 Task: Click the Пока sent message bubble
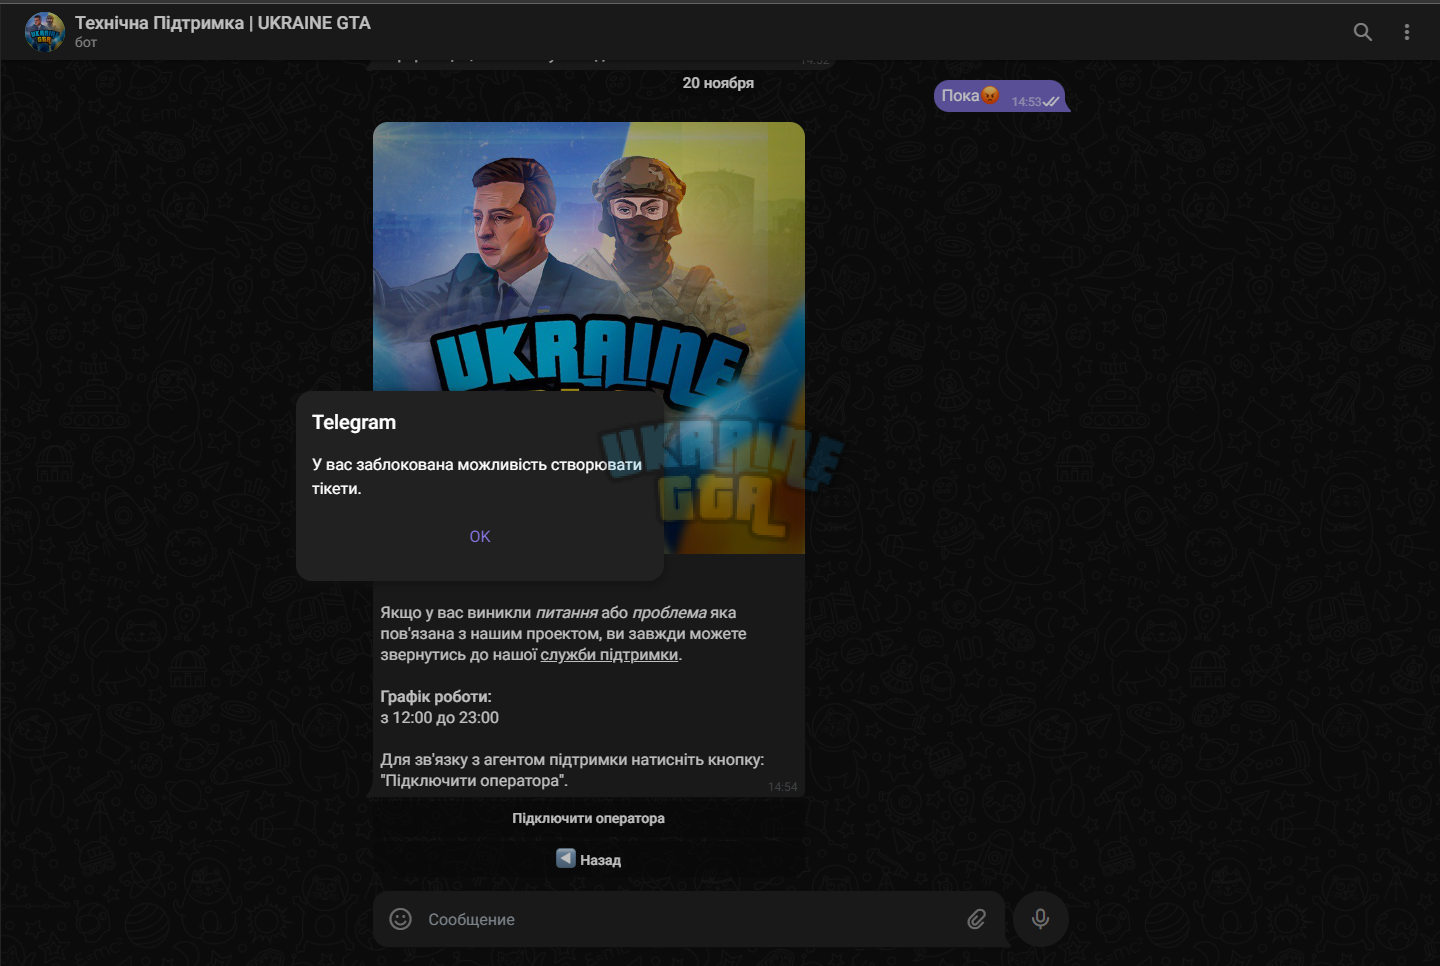pos(1000,96)
